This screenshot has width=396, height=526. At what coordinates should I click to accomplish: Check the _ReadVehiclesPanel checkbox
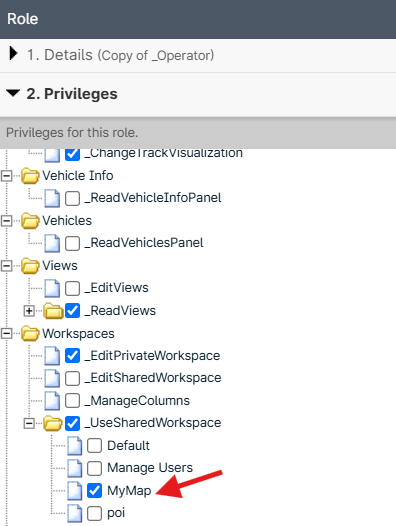72,243
